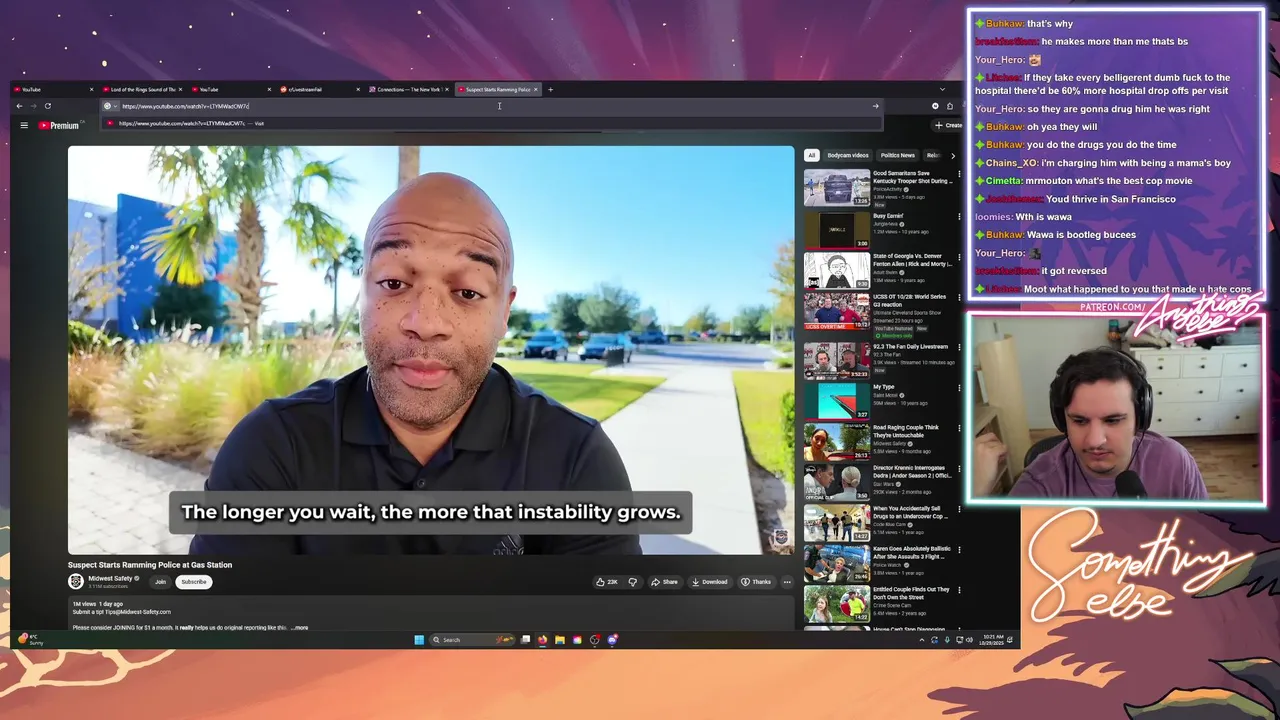Click the main video player area
The height and width of the screenshot is (720, 1280).
(x=431, y=350)
